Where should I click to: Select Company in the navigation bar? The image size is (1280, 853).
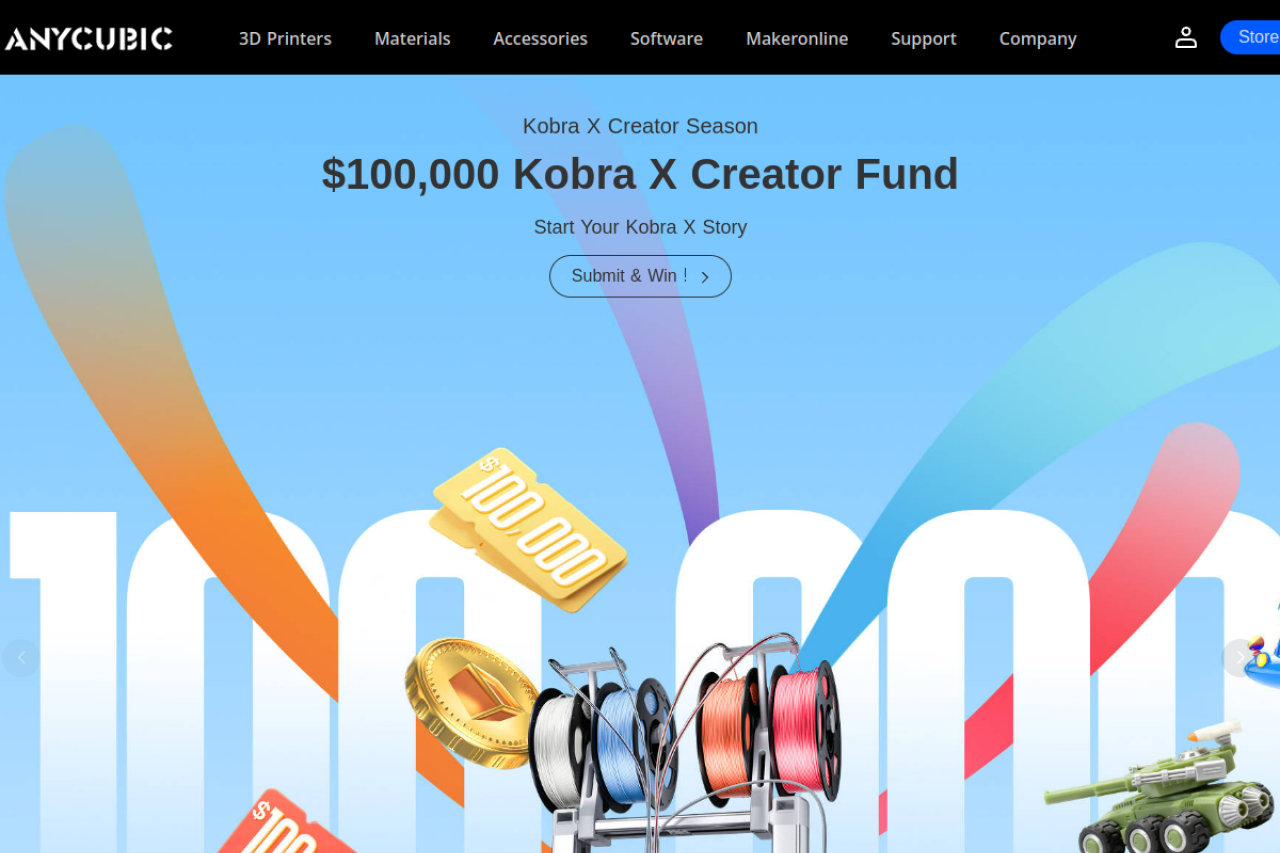point(1038,38)
